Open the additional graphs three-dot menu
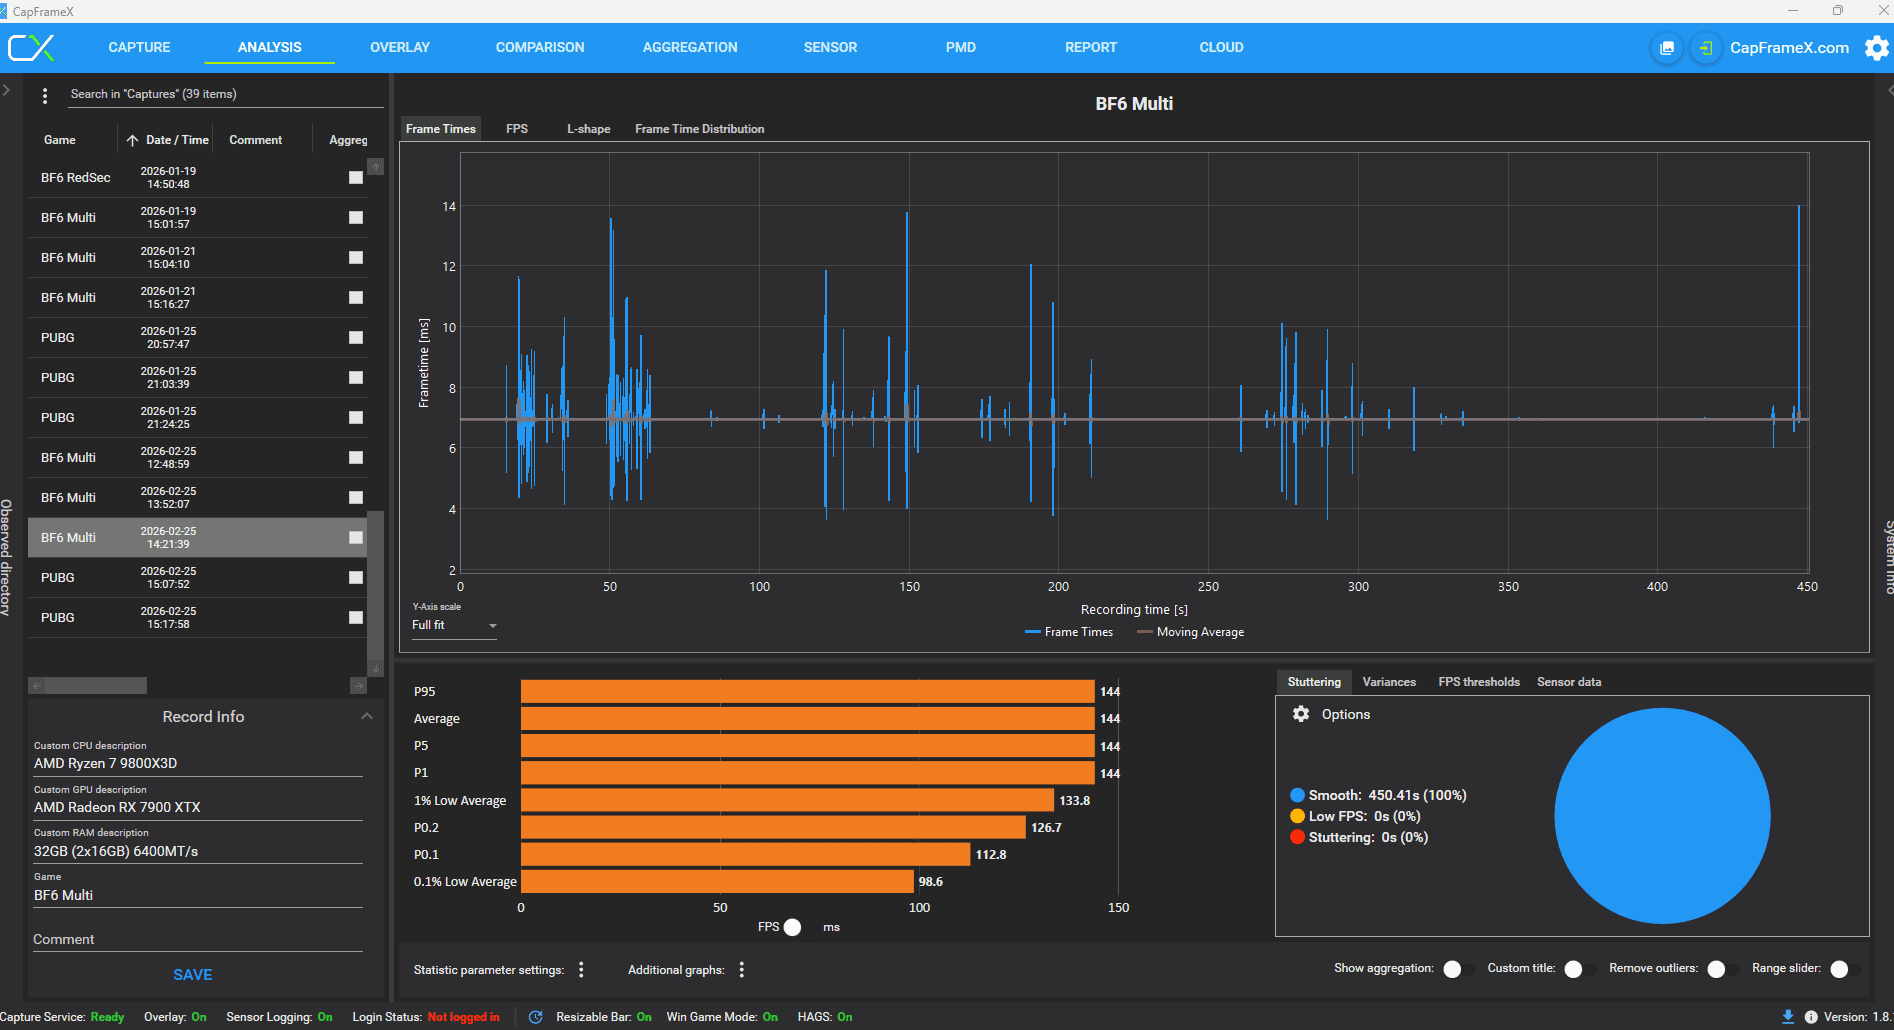 (x=742, y=970)
